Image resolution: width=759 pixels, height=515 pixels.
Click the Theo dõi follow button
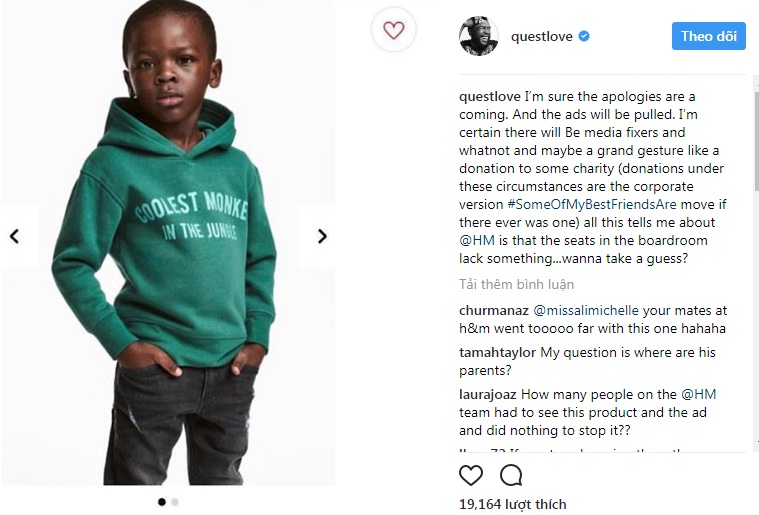point(708,36)
